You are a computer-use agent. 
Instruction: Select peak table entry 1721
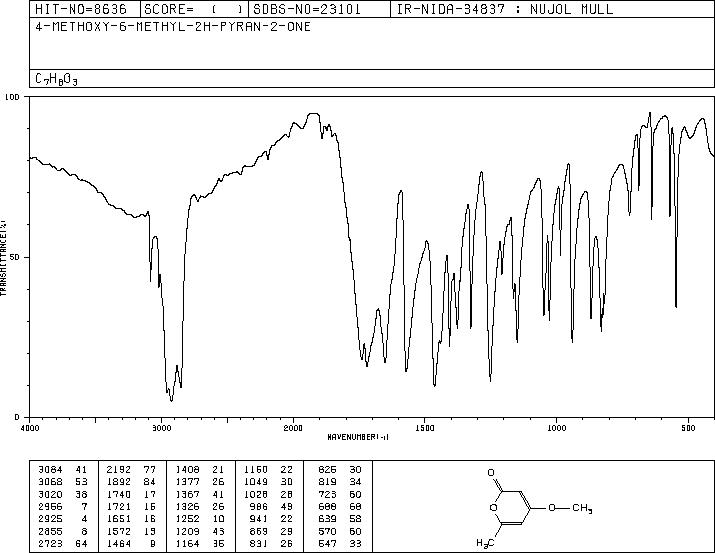[x=119, y=506]
